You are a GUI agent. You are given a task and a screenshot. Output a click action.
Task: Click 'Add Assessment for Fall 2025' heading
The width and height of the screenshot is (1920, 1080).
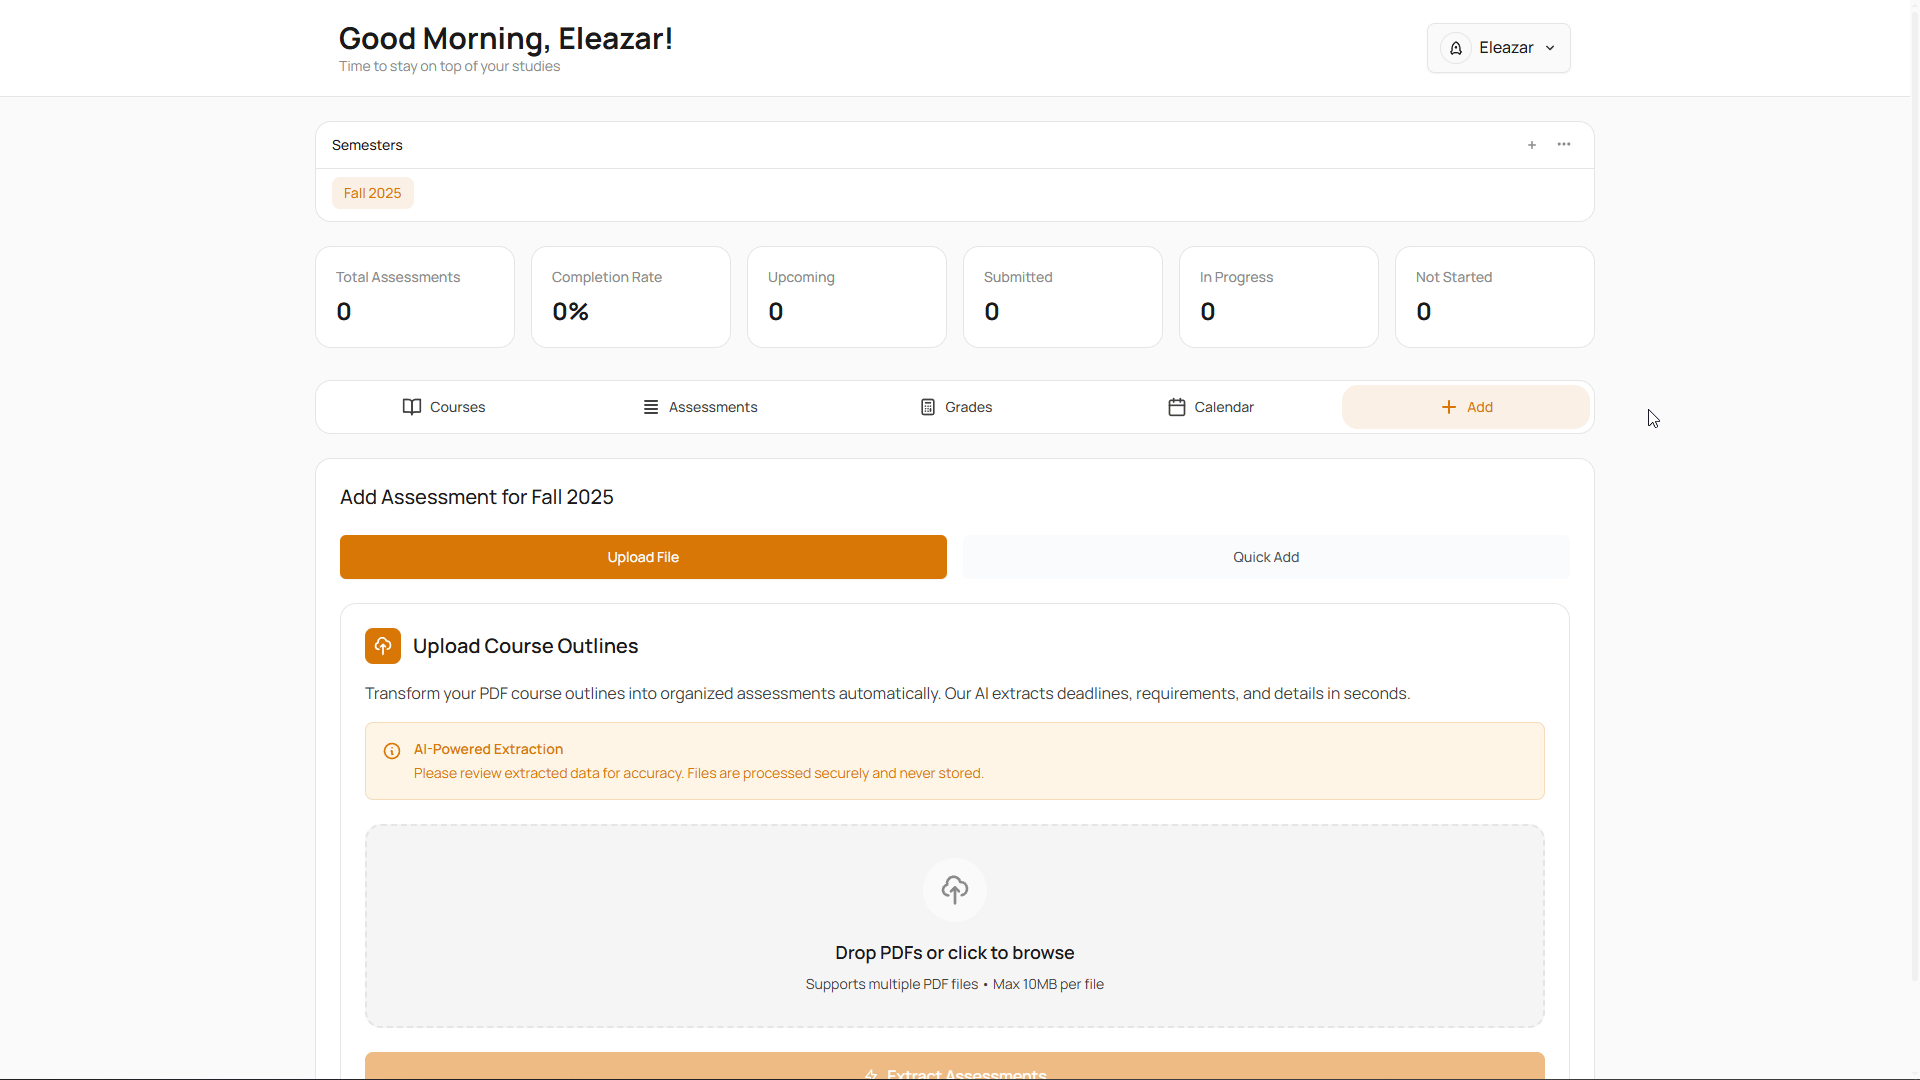(x=477, y=497)
